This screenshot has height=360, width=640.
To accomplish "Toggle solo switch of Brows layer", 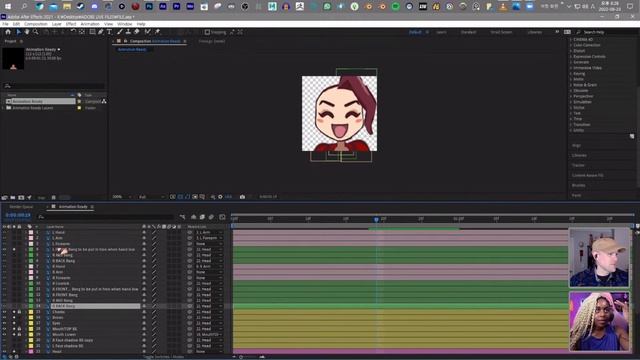I will [x=14, y=318].
